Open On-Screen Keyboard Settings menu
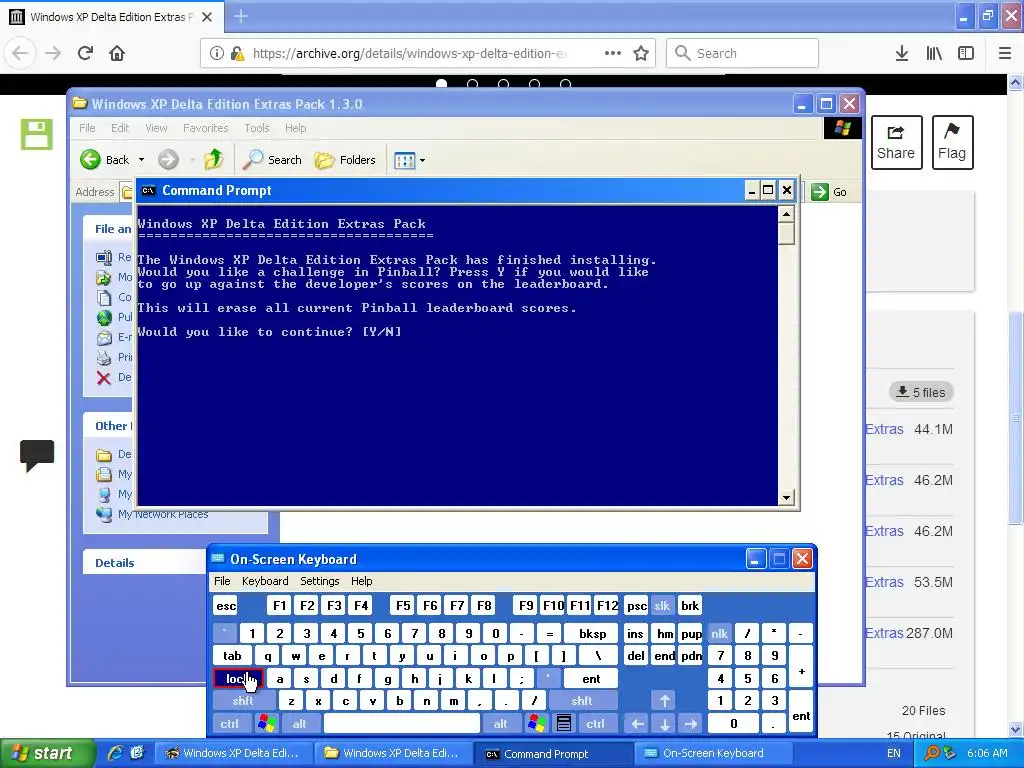1024x768 pixels. 319,581
